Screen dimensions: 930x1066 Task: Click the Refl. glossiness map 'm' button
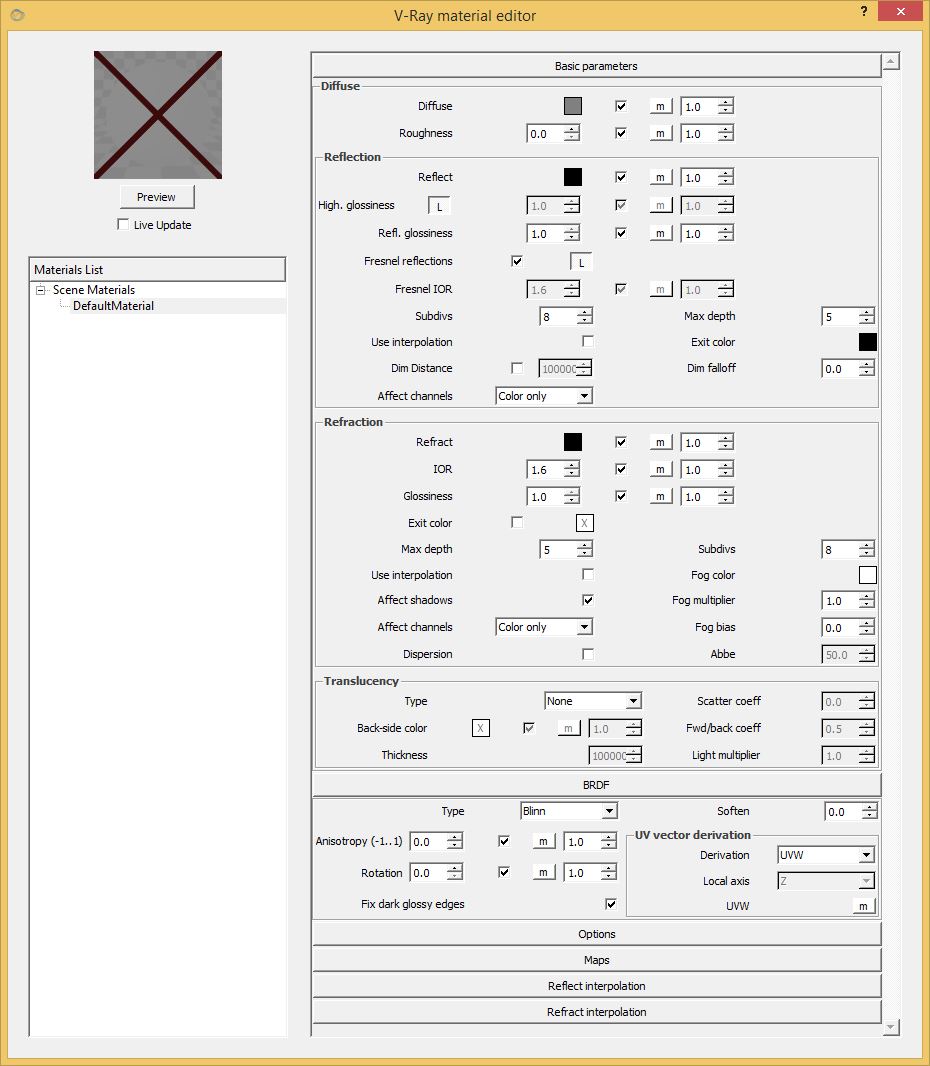[660, 233]
